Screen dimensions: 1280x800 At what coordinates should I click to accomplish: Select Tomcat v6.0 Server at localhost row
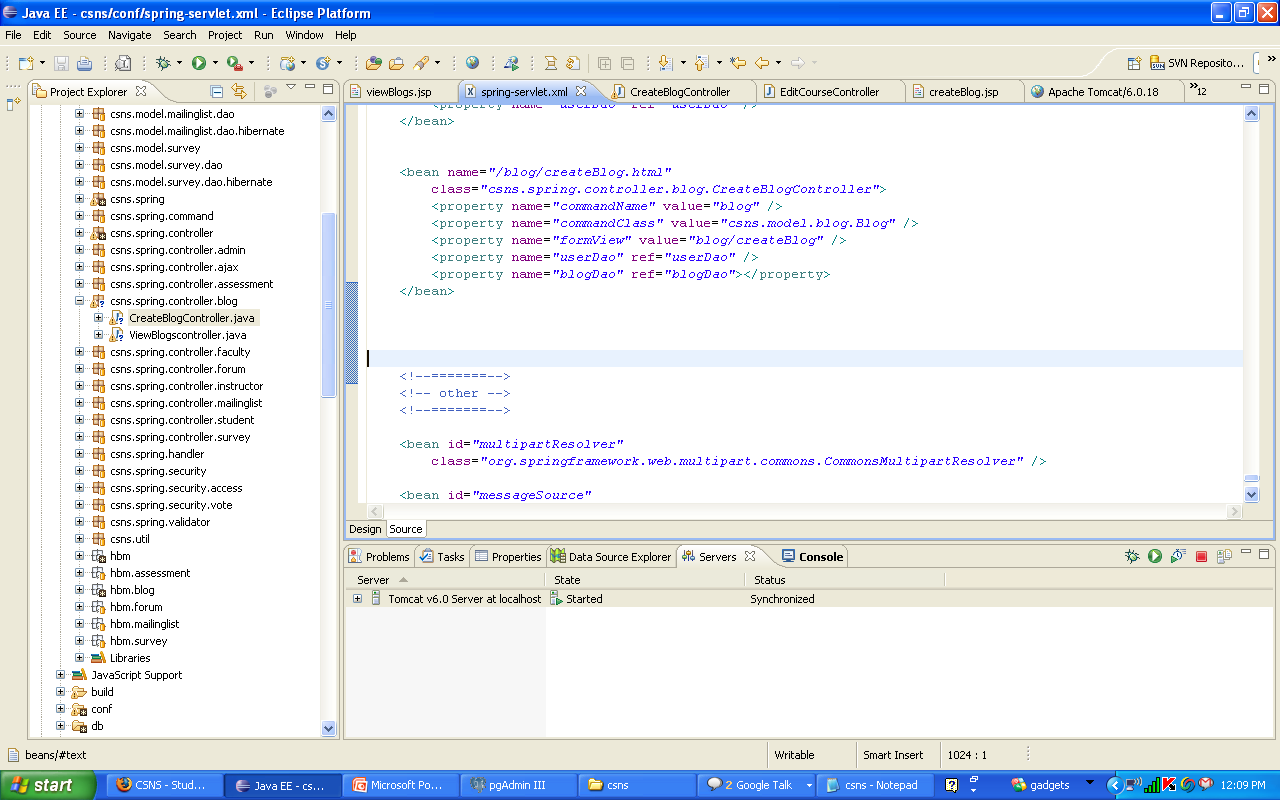(463, 599)
